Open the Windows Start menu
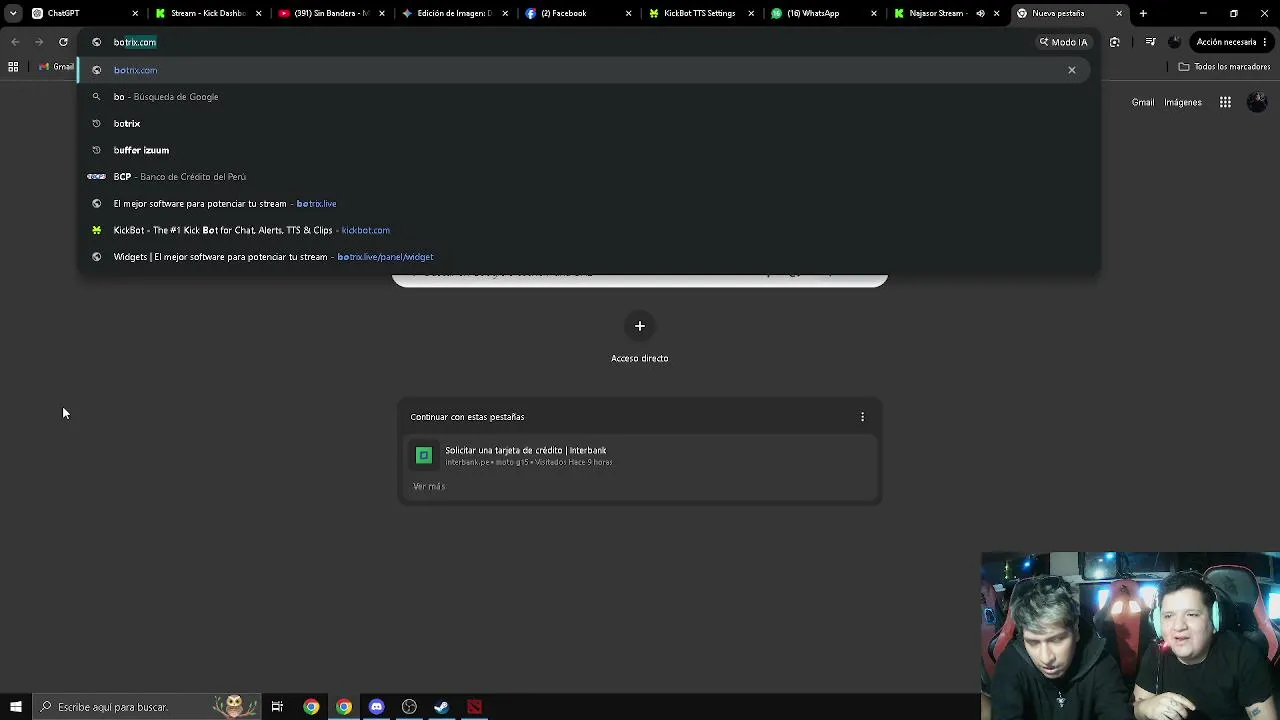Viewport: 1280px width, 720px height. click(x=15, y=707)
